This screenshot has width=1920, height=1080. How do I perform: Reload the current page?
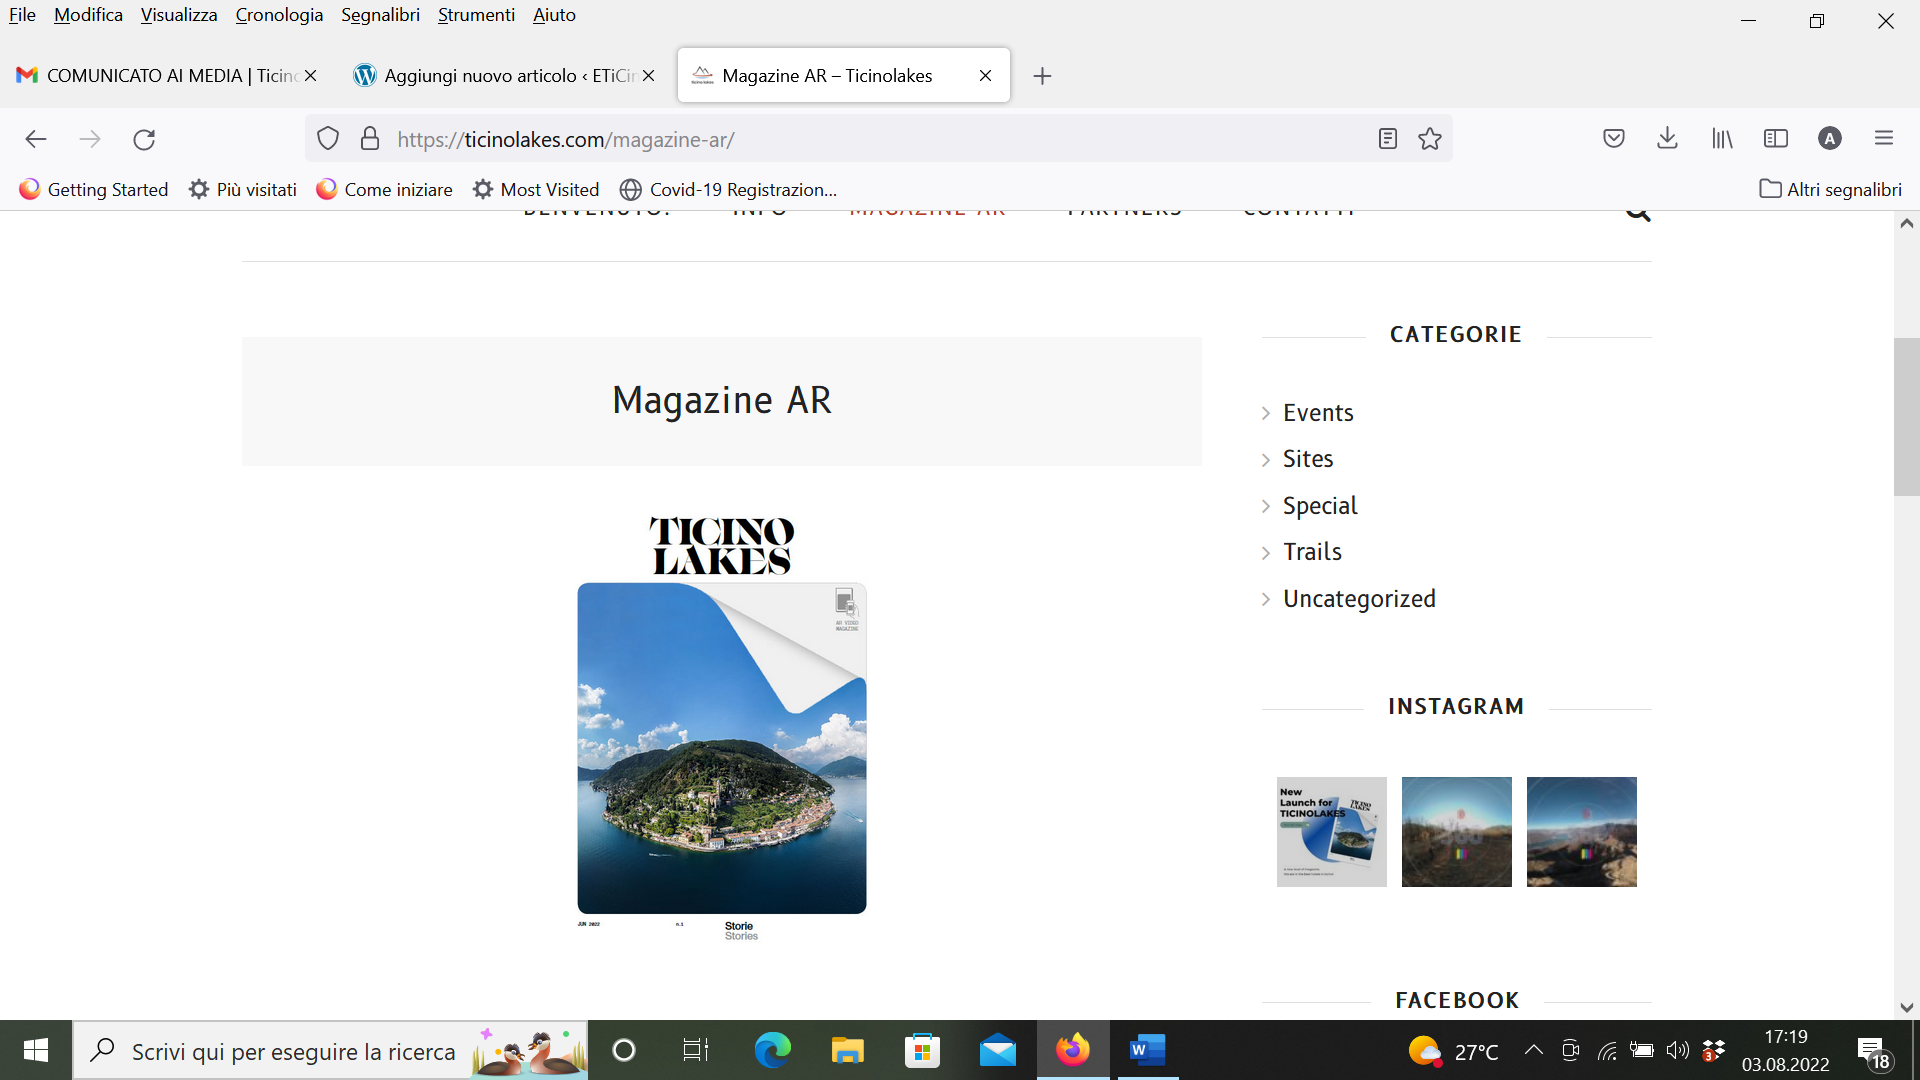(144, 139)
